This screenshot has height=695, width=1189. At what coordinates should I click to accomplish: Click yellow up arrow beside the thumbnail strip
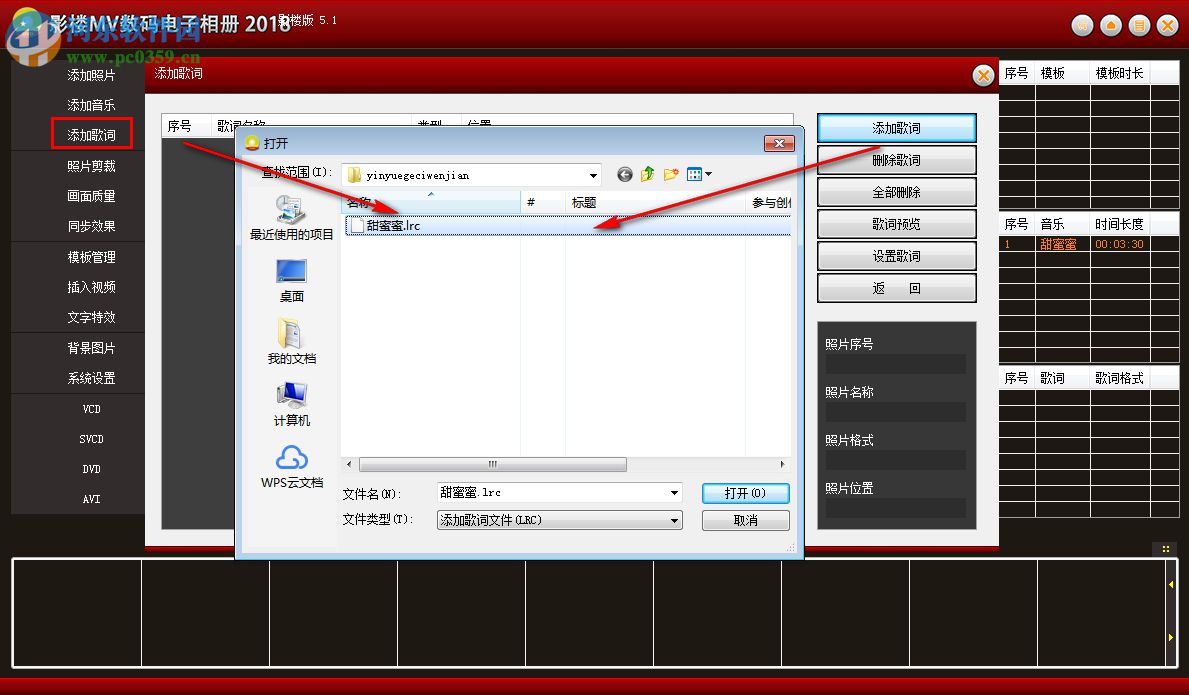1171,584
